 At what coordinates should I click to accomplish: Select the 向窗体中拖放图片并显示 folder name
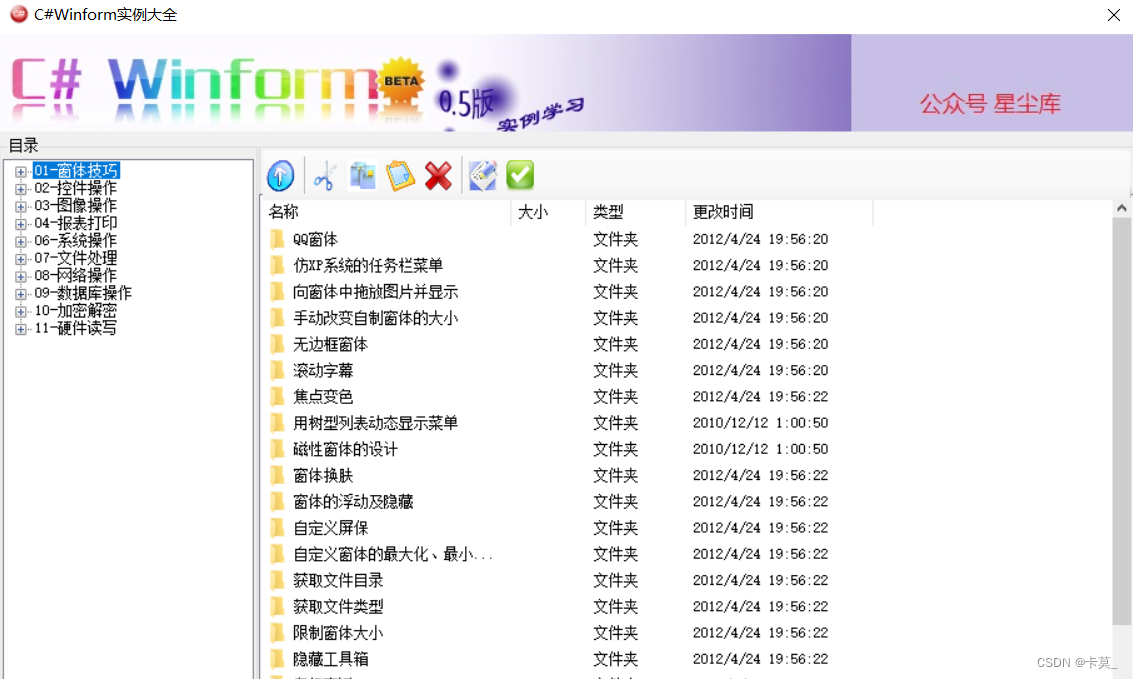(x=375, y=292)
